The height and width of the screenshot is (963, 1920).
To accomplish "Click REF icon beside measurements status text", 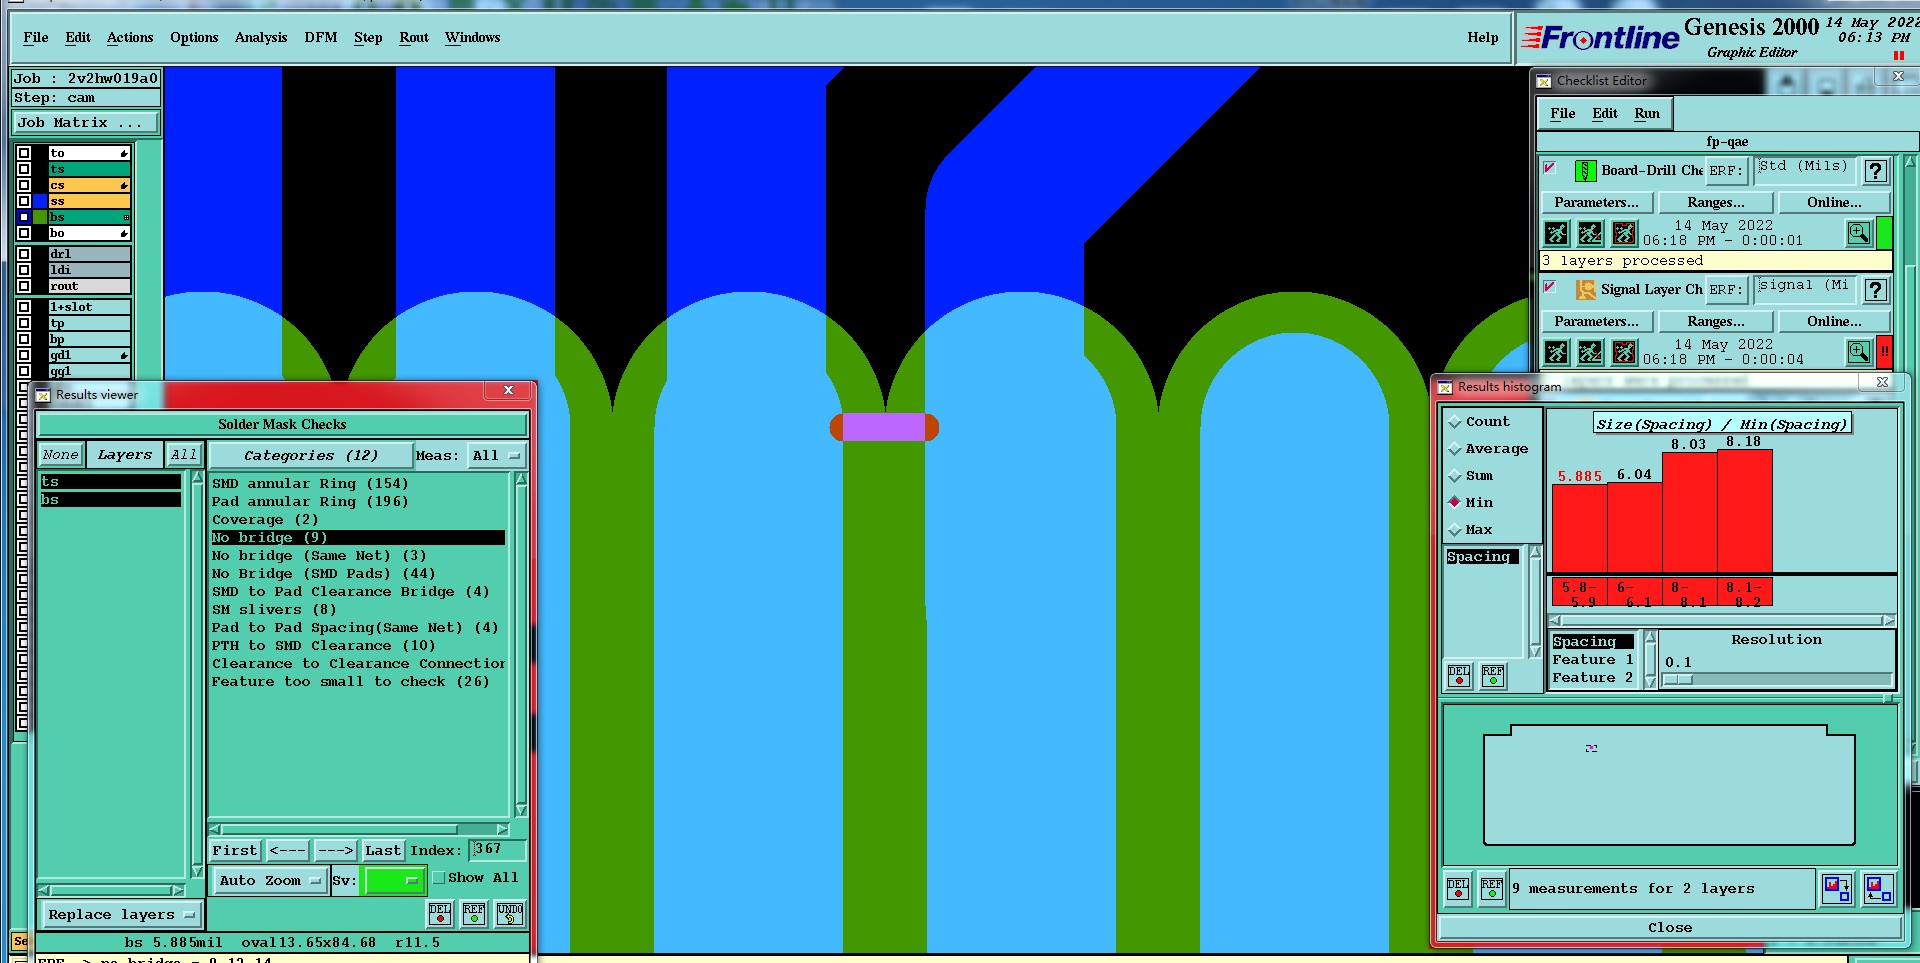I will pyautogui.click(x=1492, y=888).
